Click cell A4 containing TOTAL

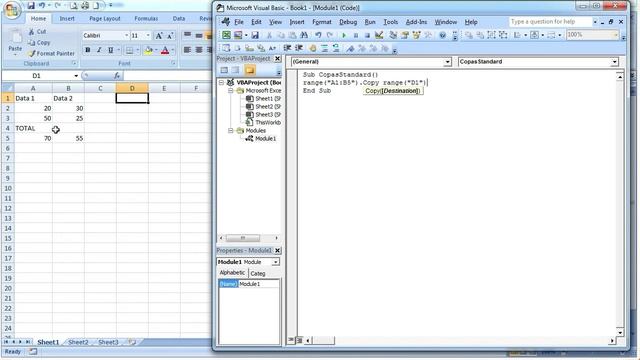pyautogui.click(x=33, y=128)
